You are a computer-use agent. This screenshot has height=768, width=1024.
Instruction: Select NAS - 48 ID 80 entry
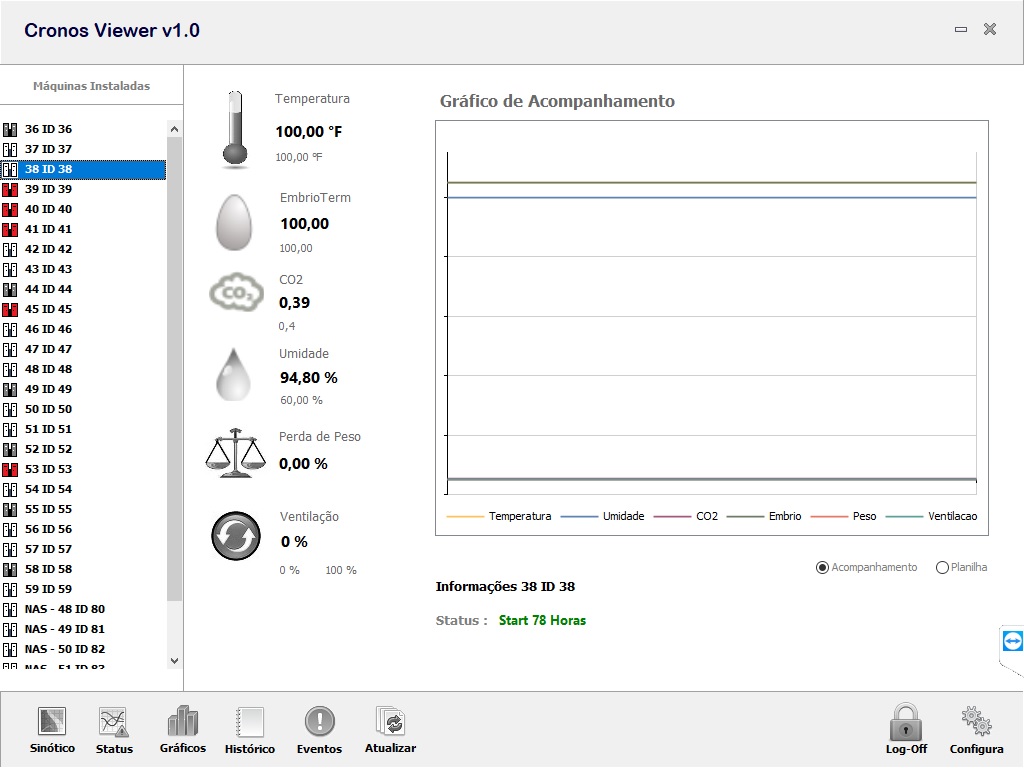coord(64,609)
